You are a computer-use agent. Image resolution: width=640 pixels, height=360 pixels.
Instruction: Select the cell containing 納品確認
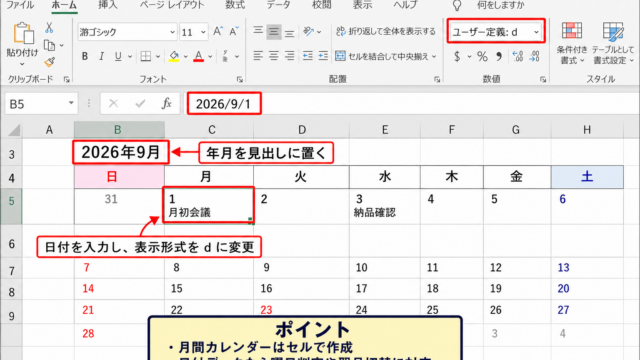coord(384,206)
